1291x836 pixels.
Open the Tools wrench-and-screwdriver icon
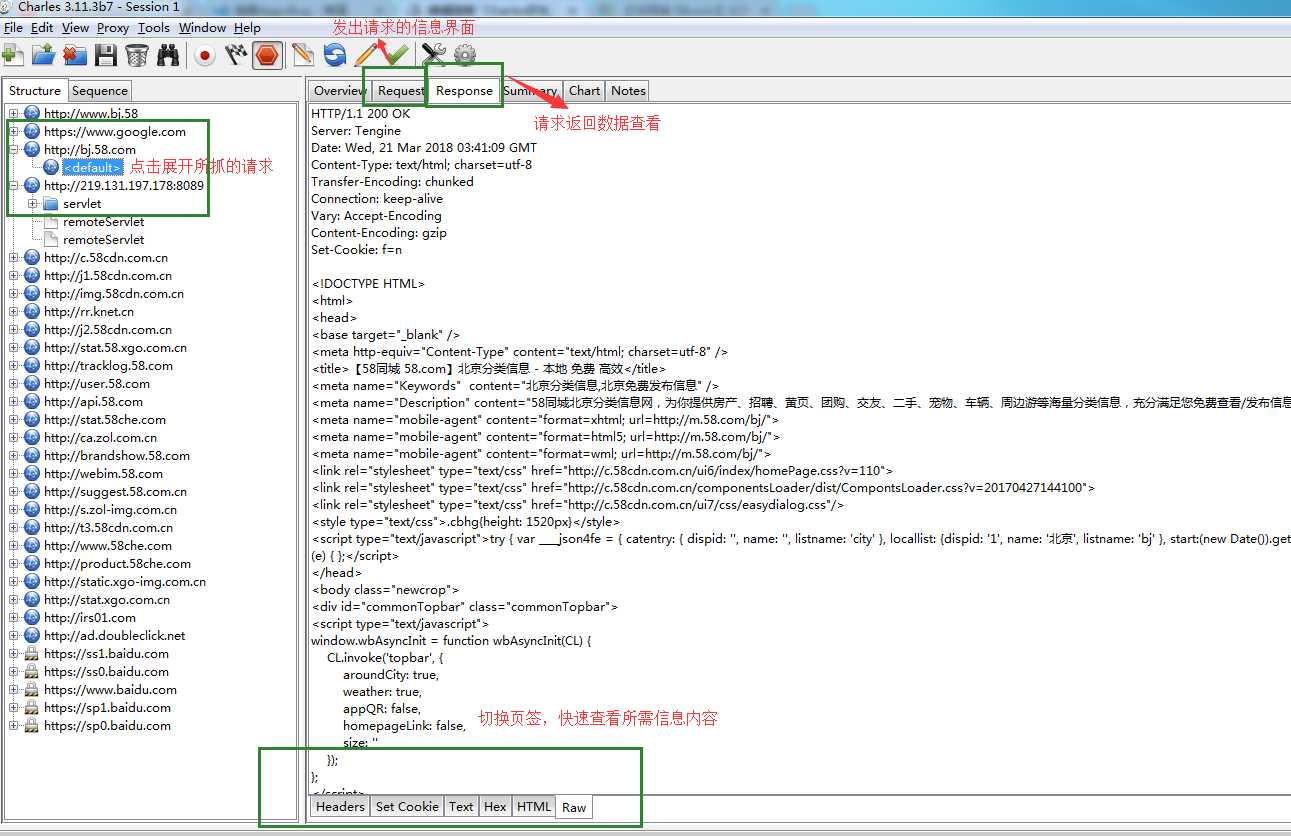(x=433, y=55)
